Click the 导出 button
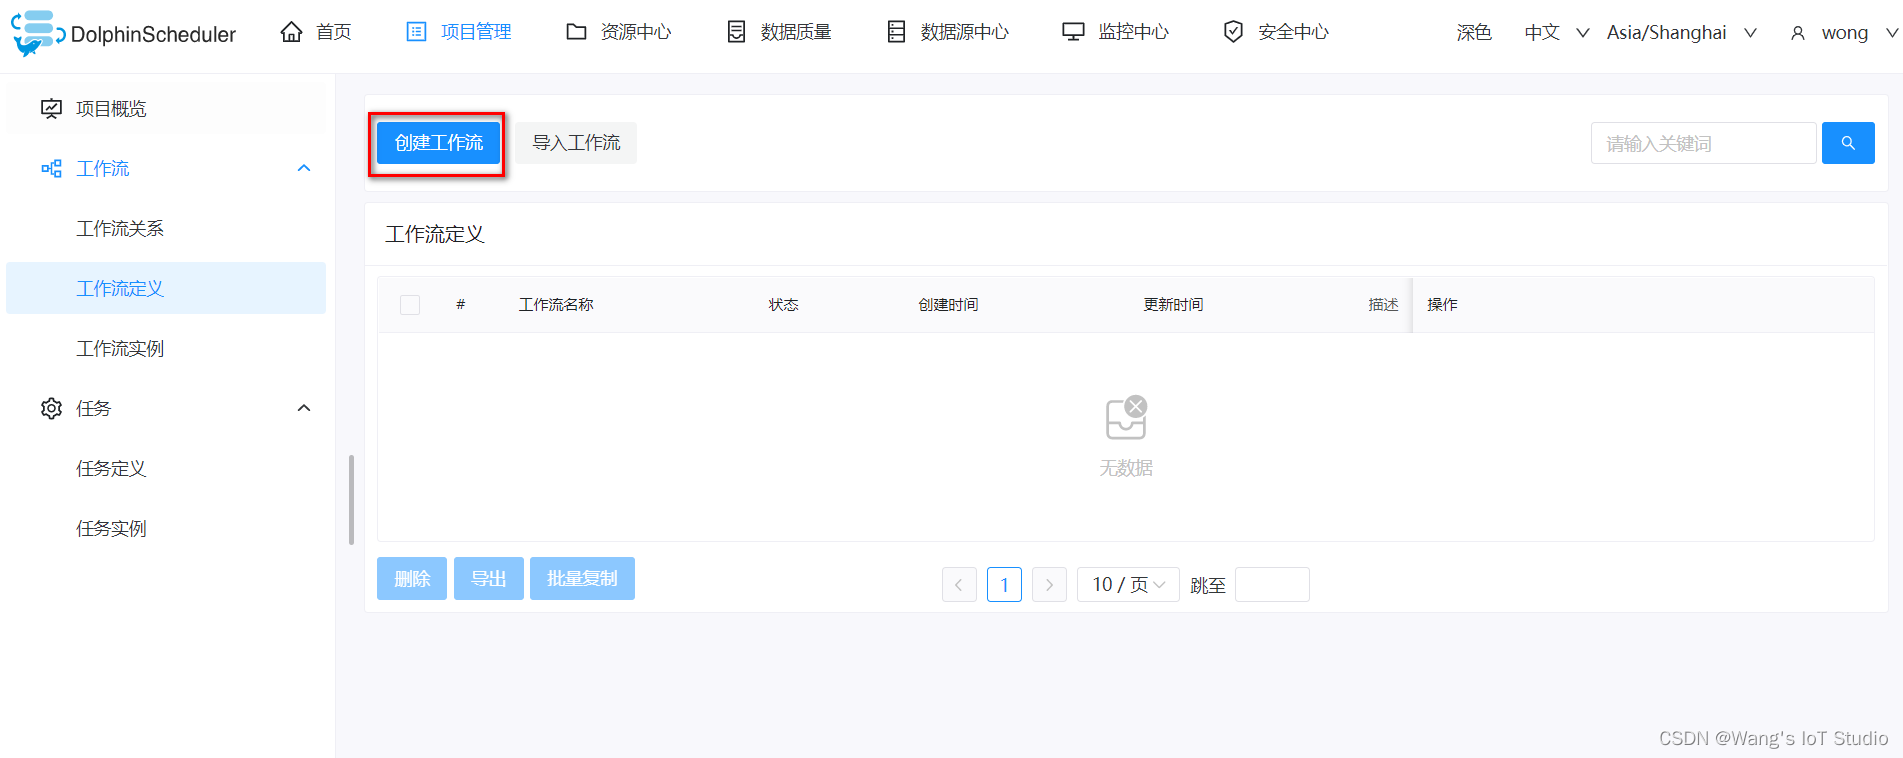This screenshot has height=758, width=1903. (x=489, y=578)
